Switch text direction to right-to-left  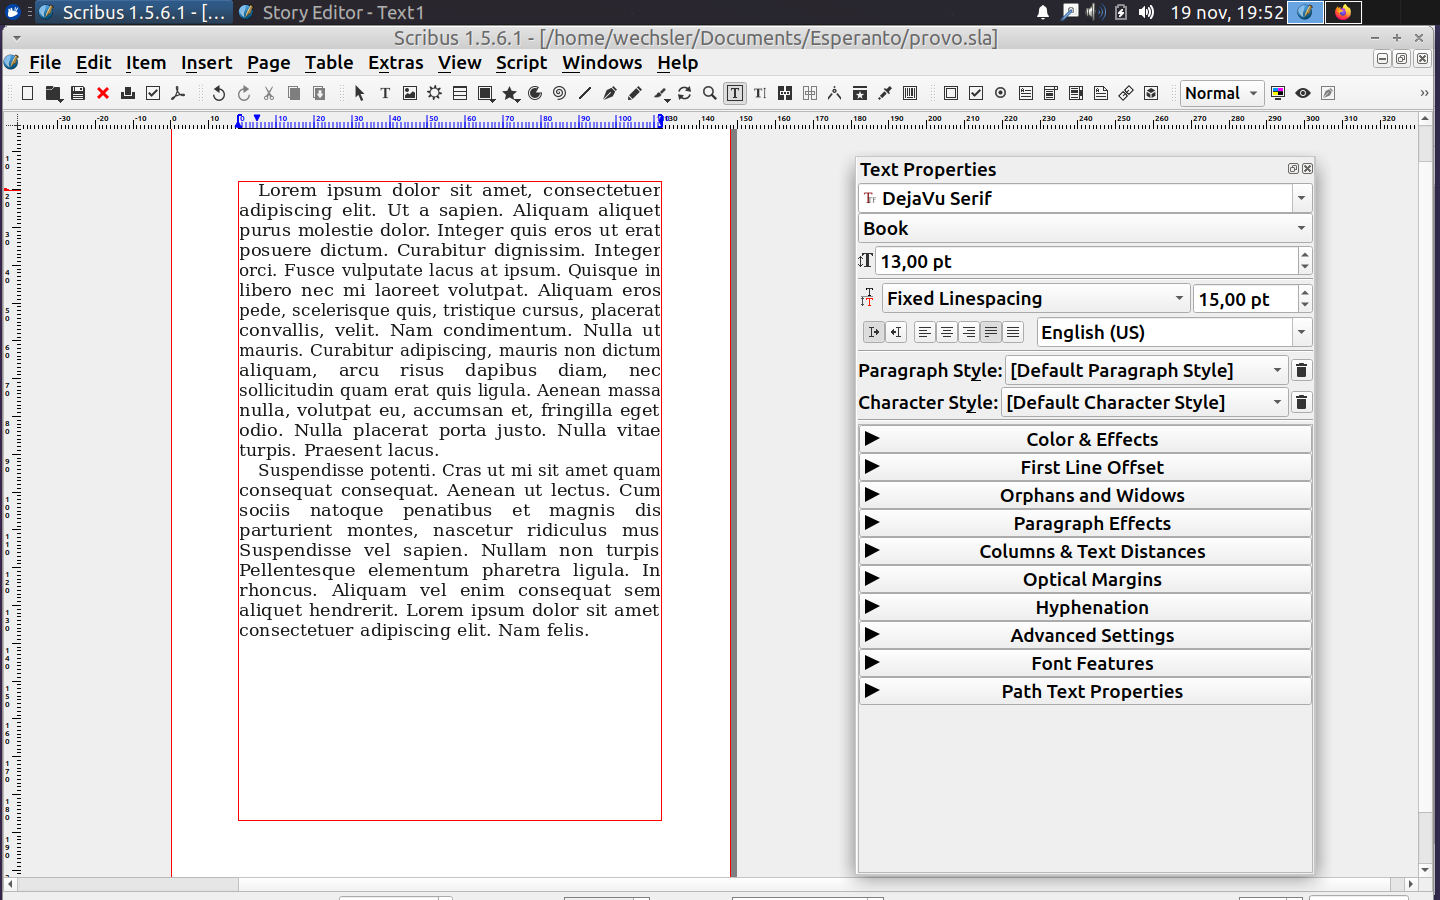point(896,332)
